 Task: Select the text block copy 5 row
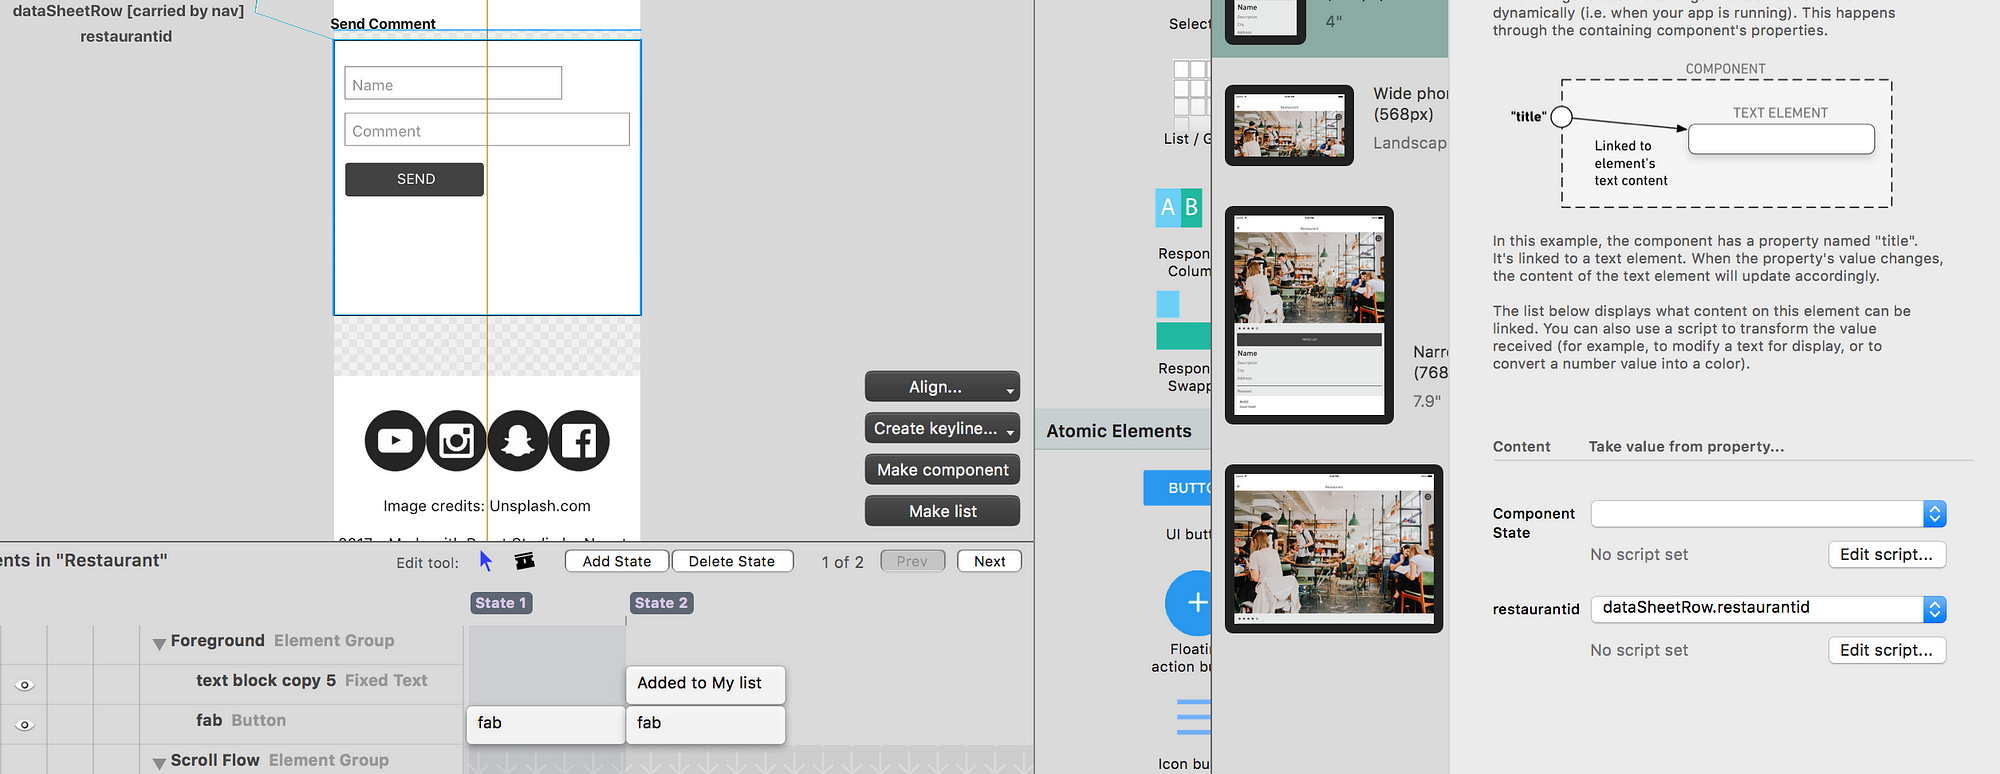coord(311,680)
